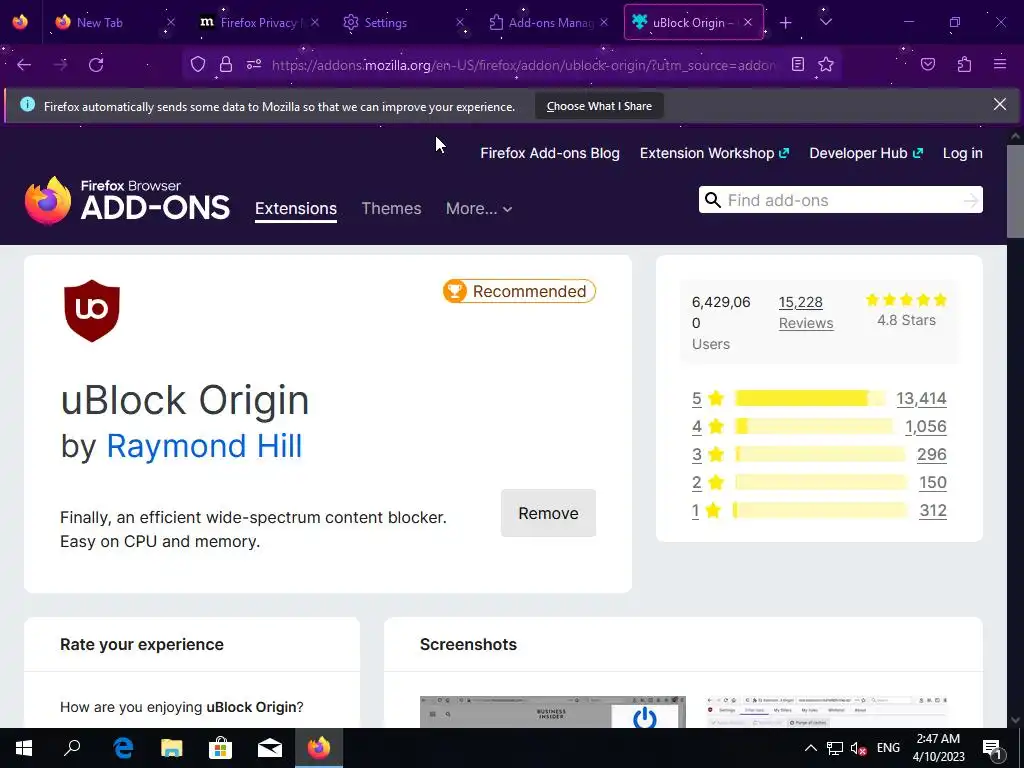Close the uBlock Origin tab

[748, 22]
